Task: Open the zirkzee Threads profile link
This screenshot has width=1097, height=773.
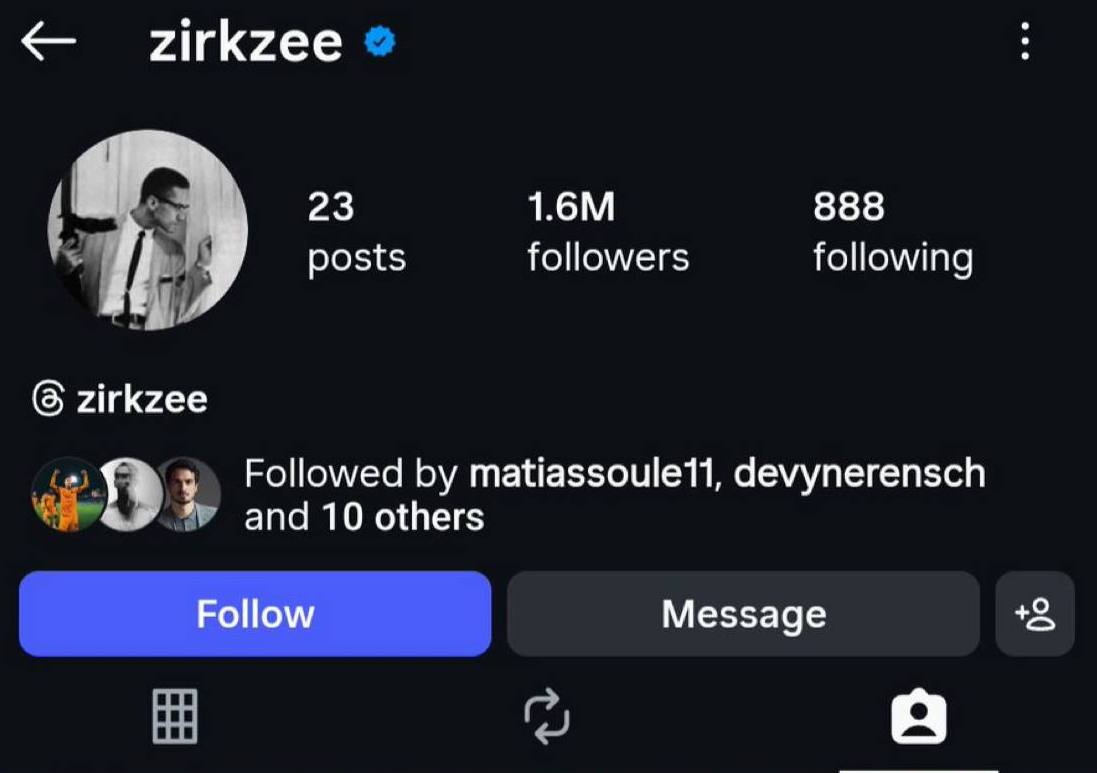Action: point(142,400)
